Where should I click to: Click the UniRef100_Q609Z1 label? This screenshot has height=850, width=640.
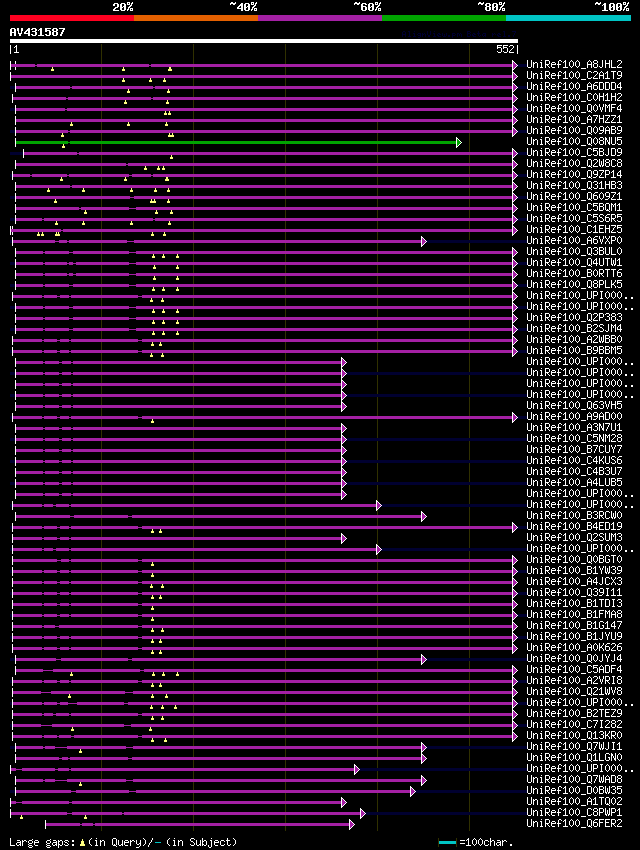pyautogui.click(x=574, y=196)
